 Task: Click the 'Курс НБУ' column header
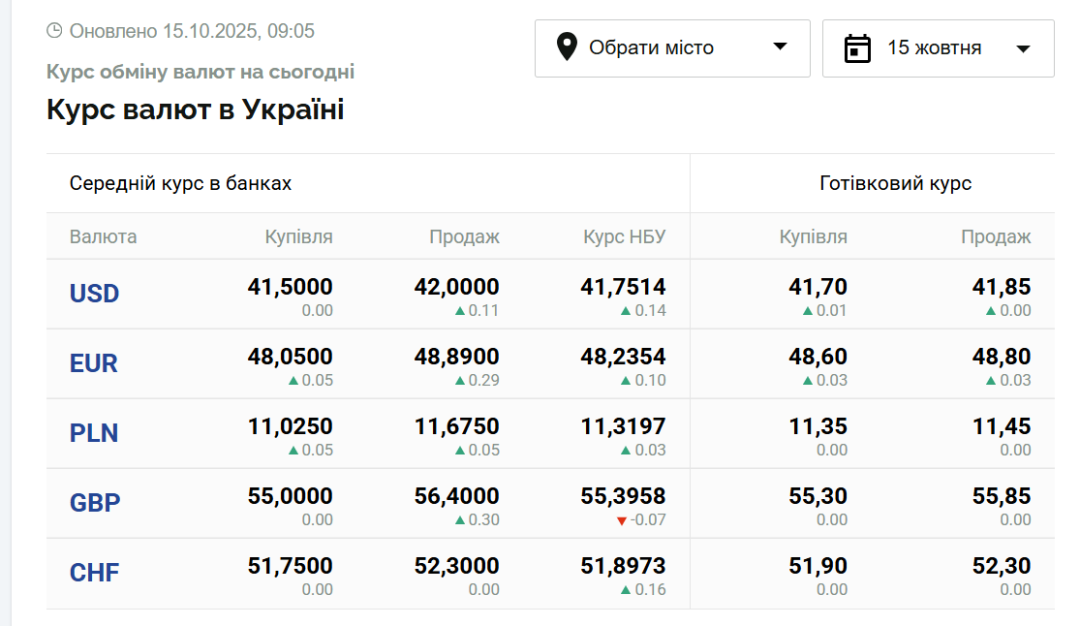coord(624,237)
